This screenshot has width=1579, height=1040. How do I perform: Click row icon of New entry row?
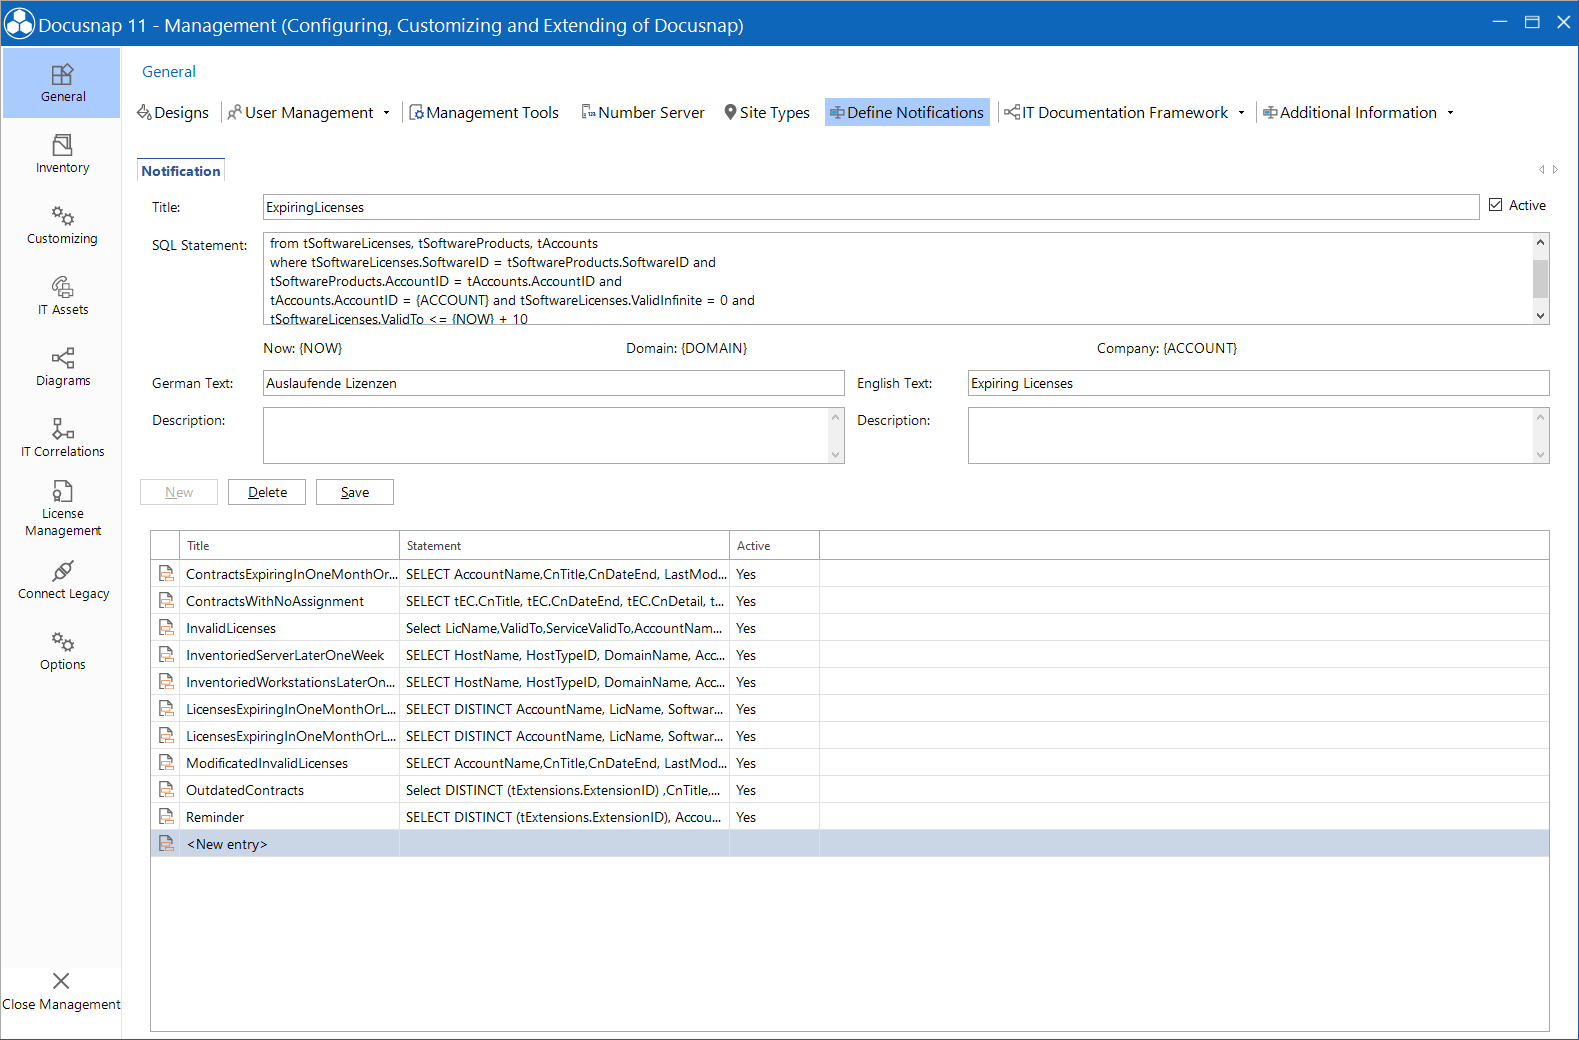tap(166, 844)
